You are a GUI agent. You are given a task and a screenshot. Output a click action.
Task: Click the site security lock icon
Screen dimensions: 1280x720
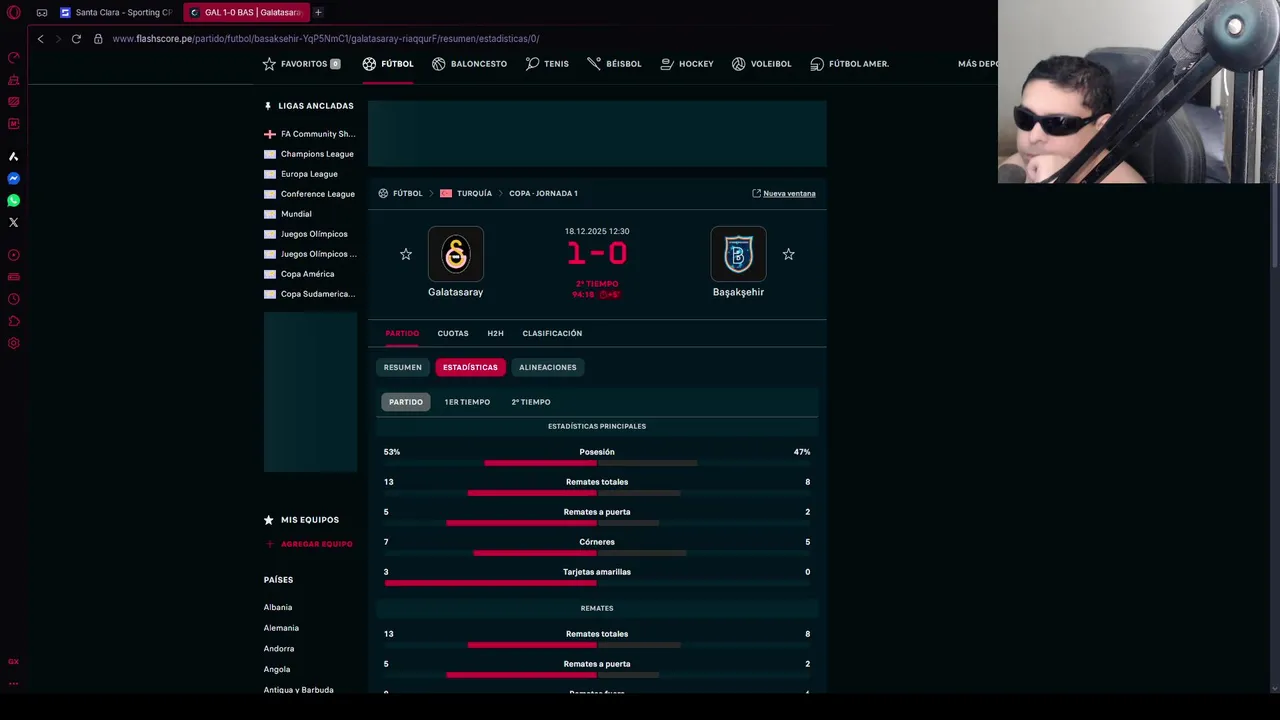pos(98,39)
